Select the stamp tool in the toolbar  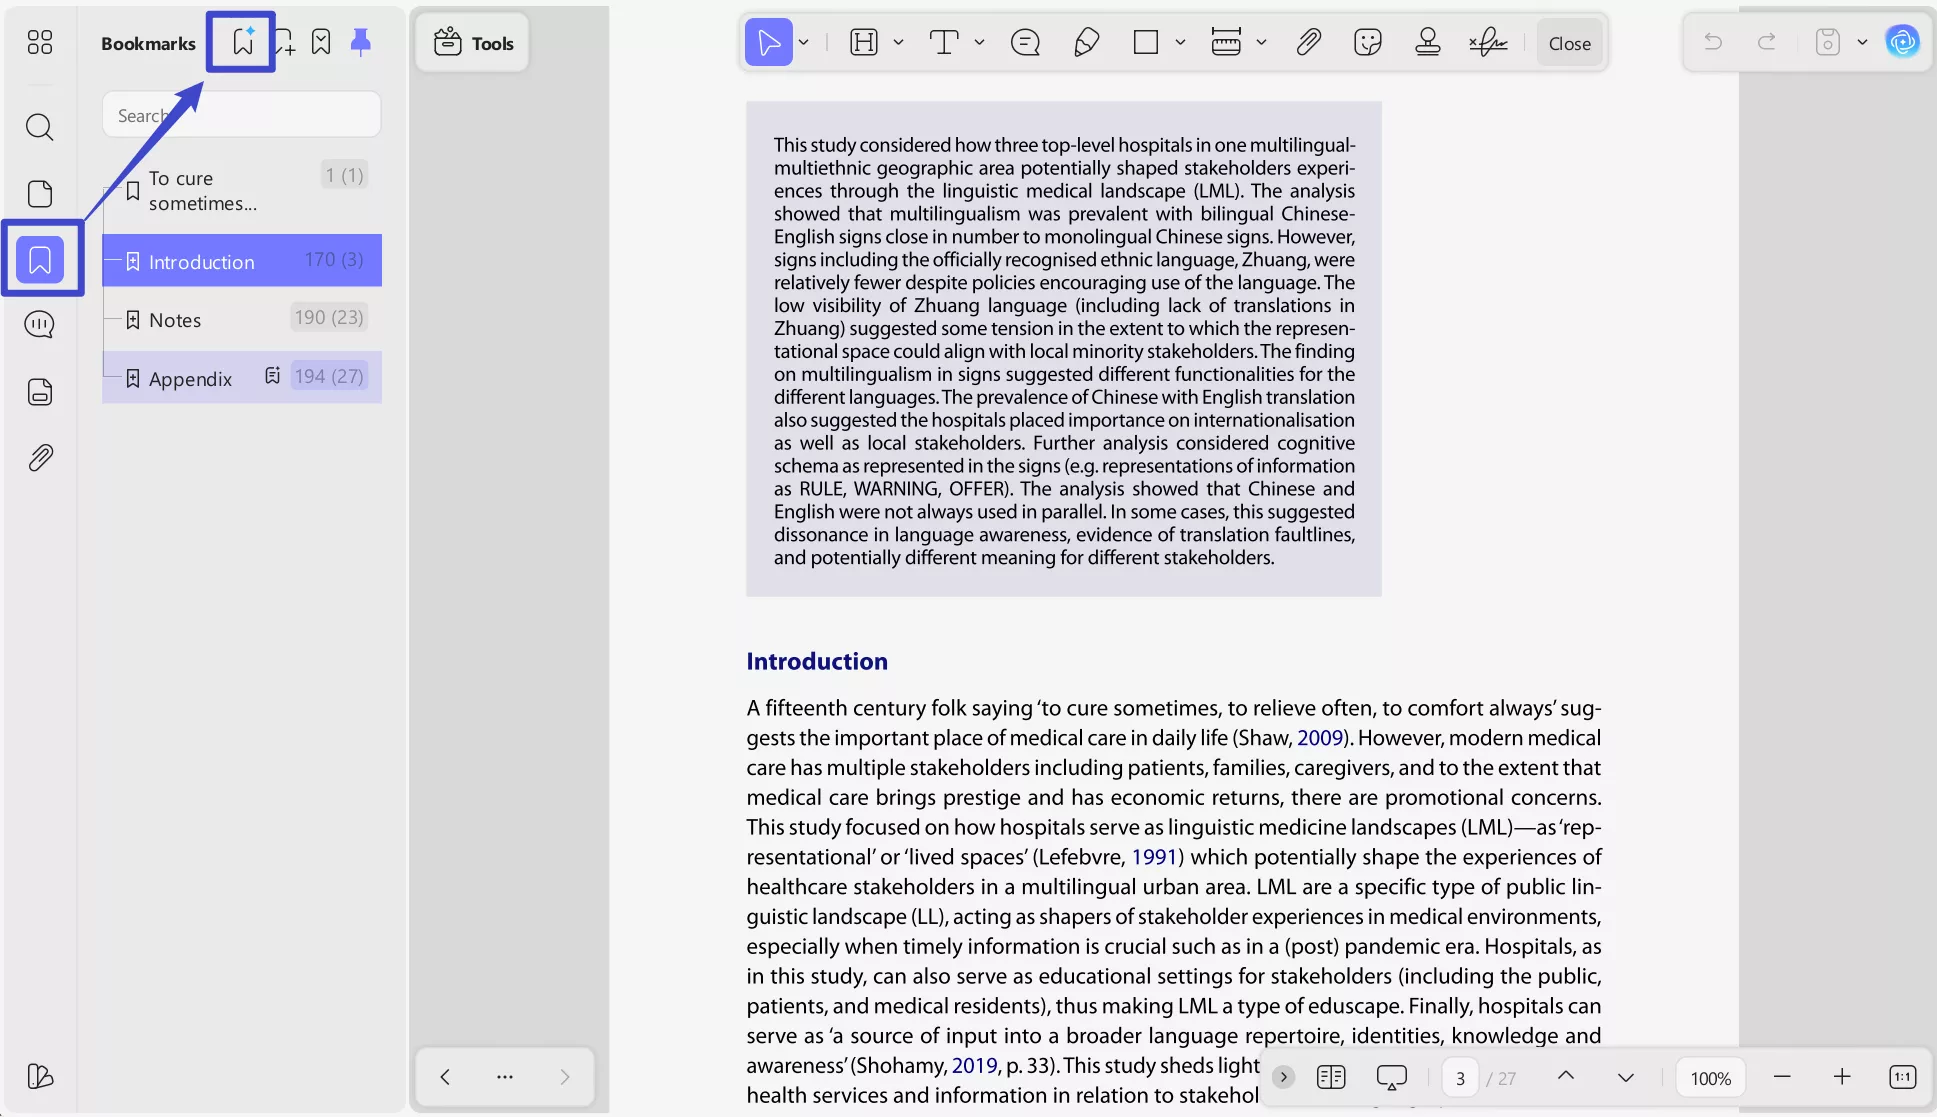[x=1427, y=42]
